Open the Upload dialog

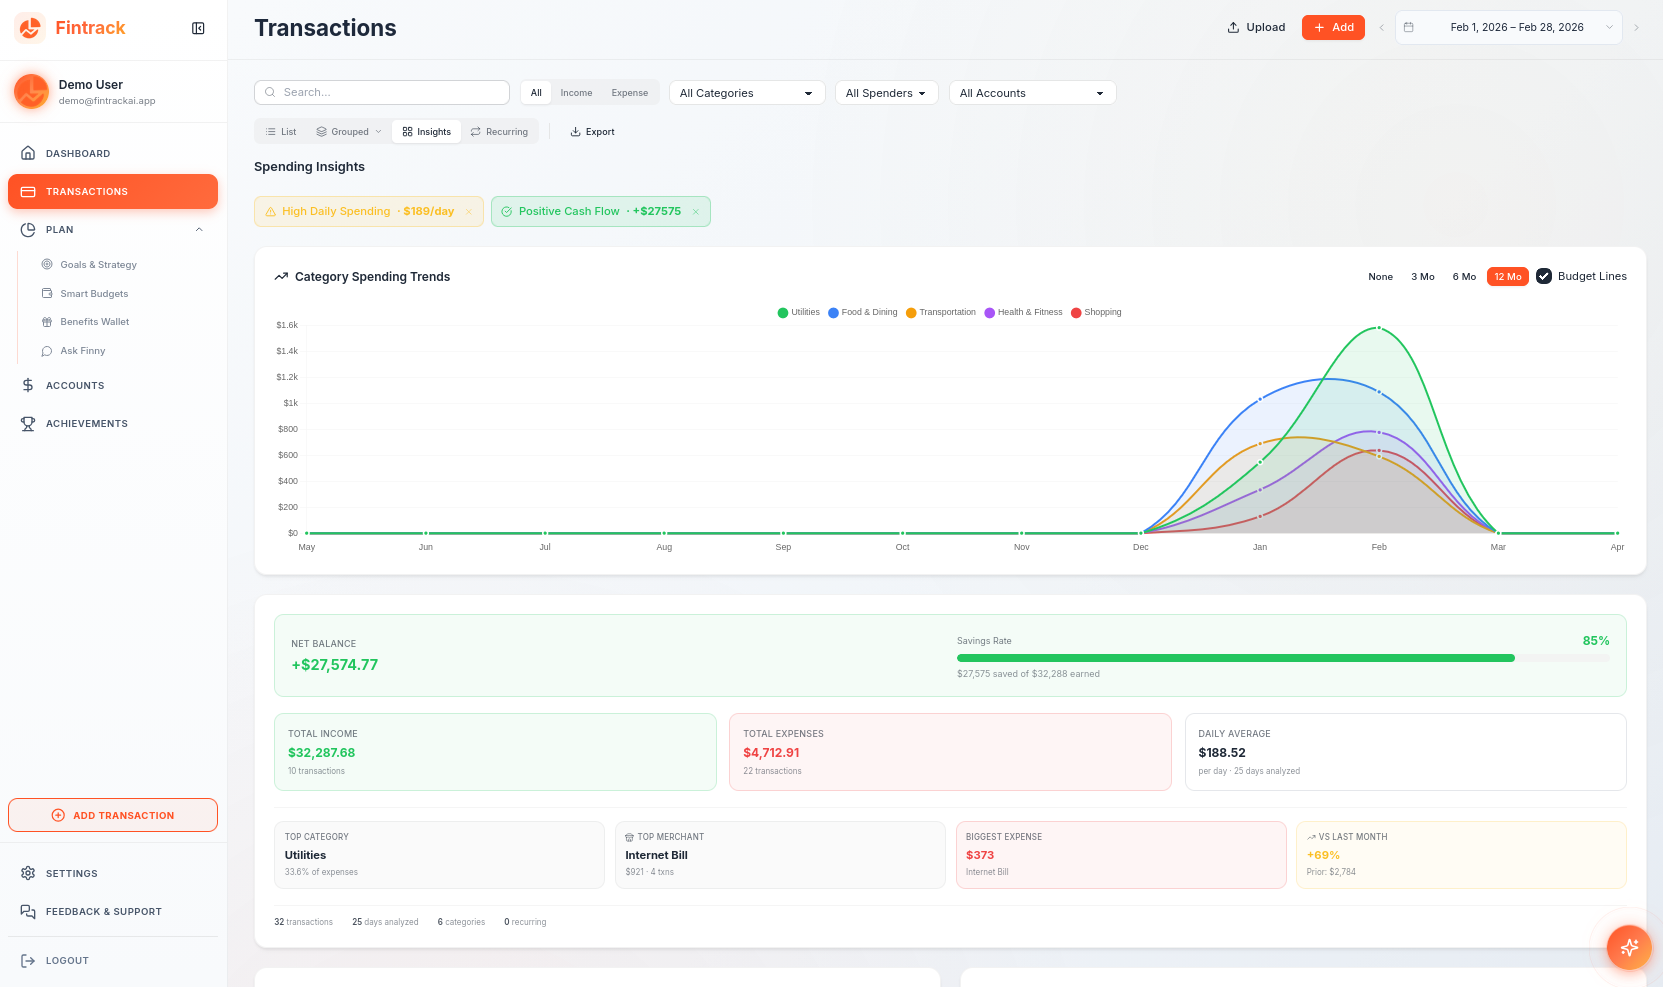tap(1255, 27)
